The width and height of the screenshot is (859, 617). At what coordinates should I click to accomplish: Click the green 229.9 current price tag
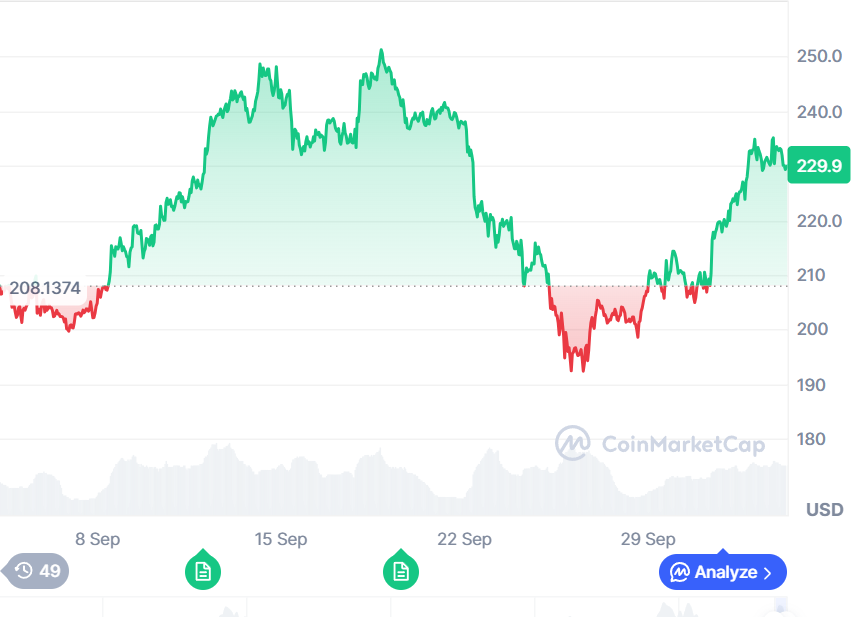click(818, 167)
